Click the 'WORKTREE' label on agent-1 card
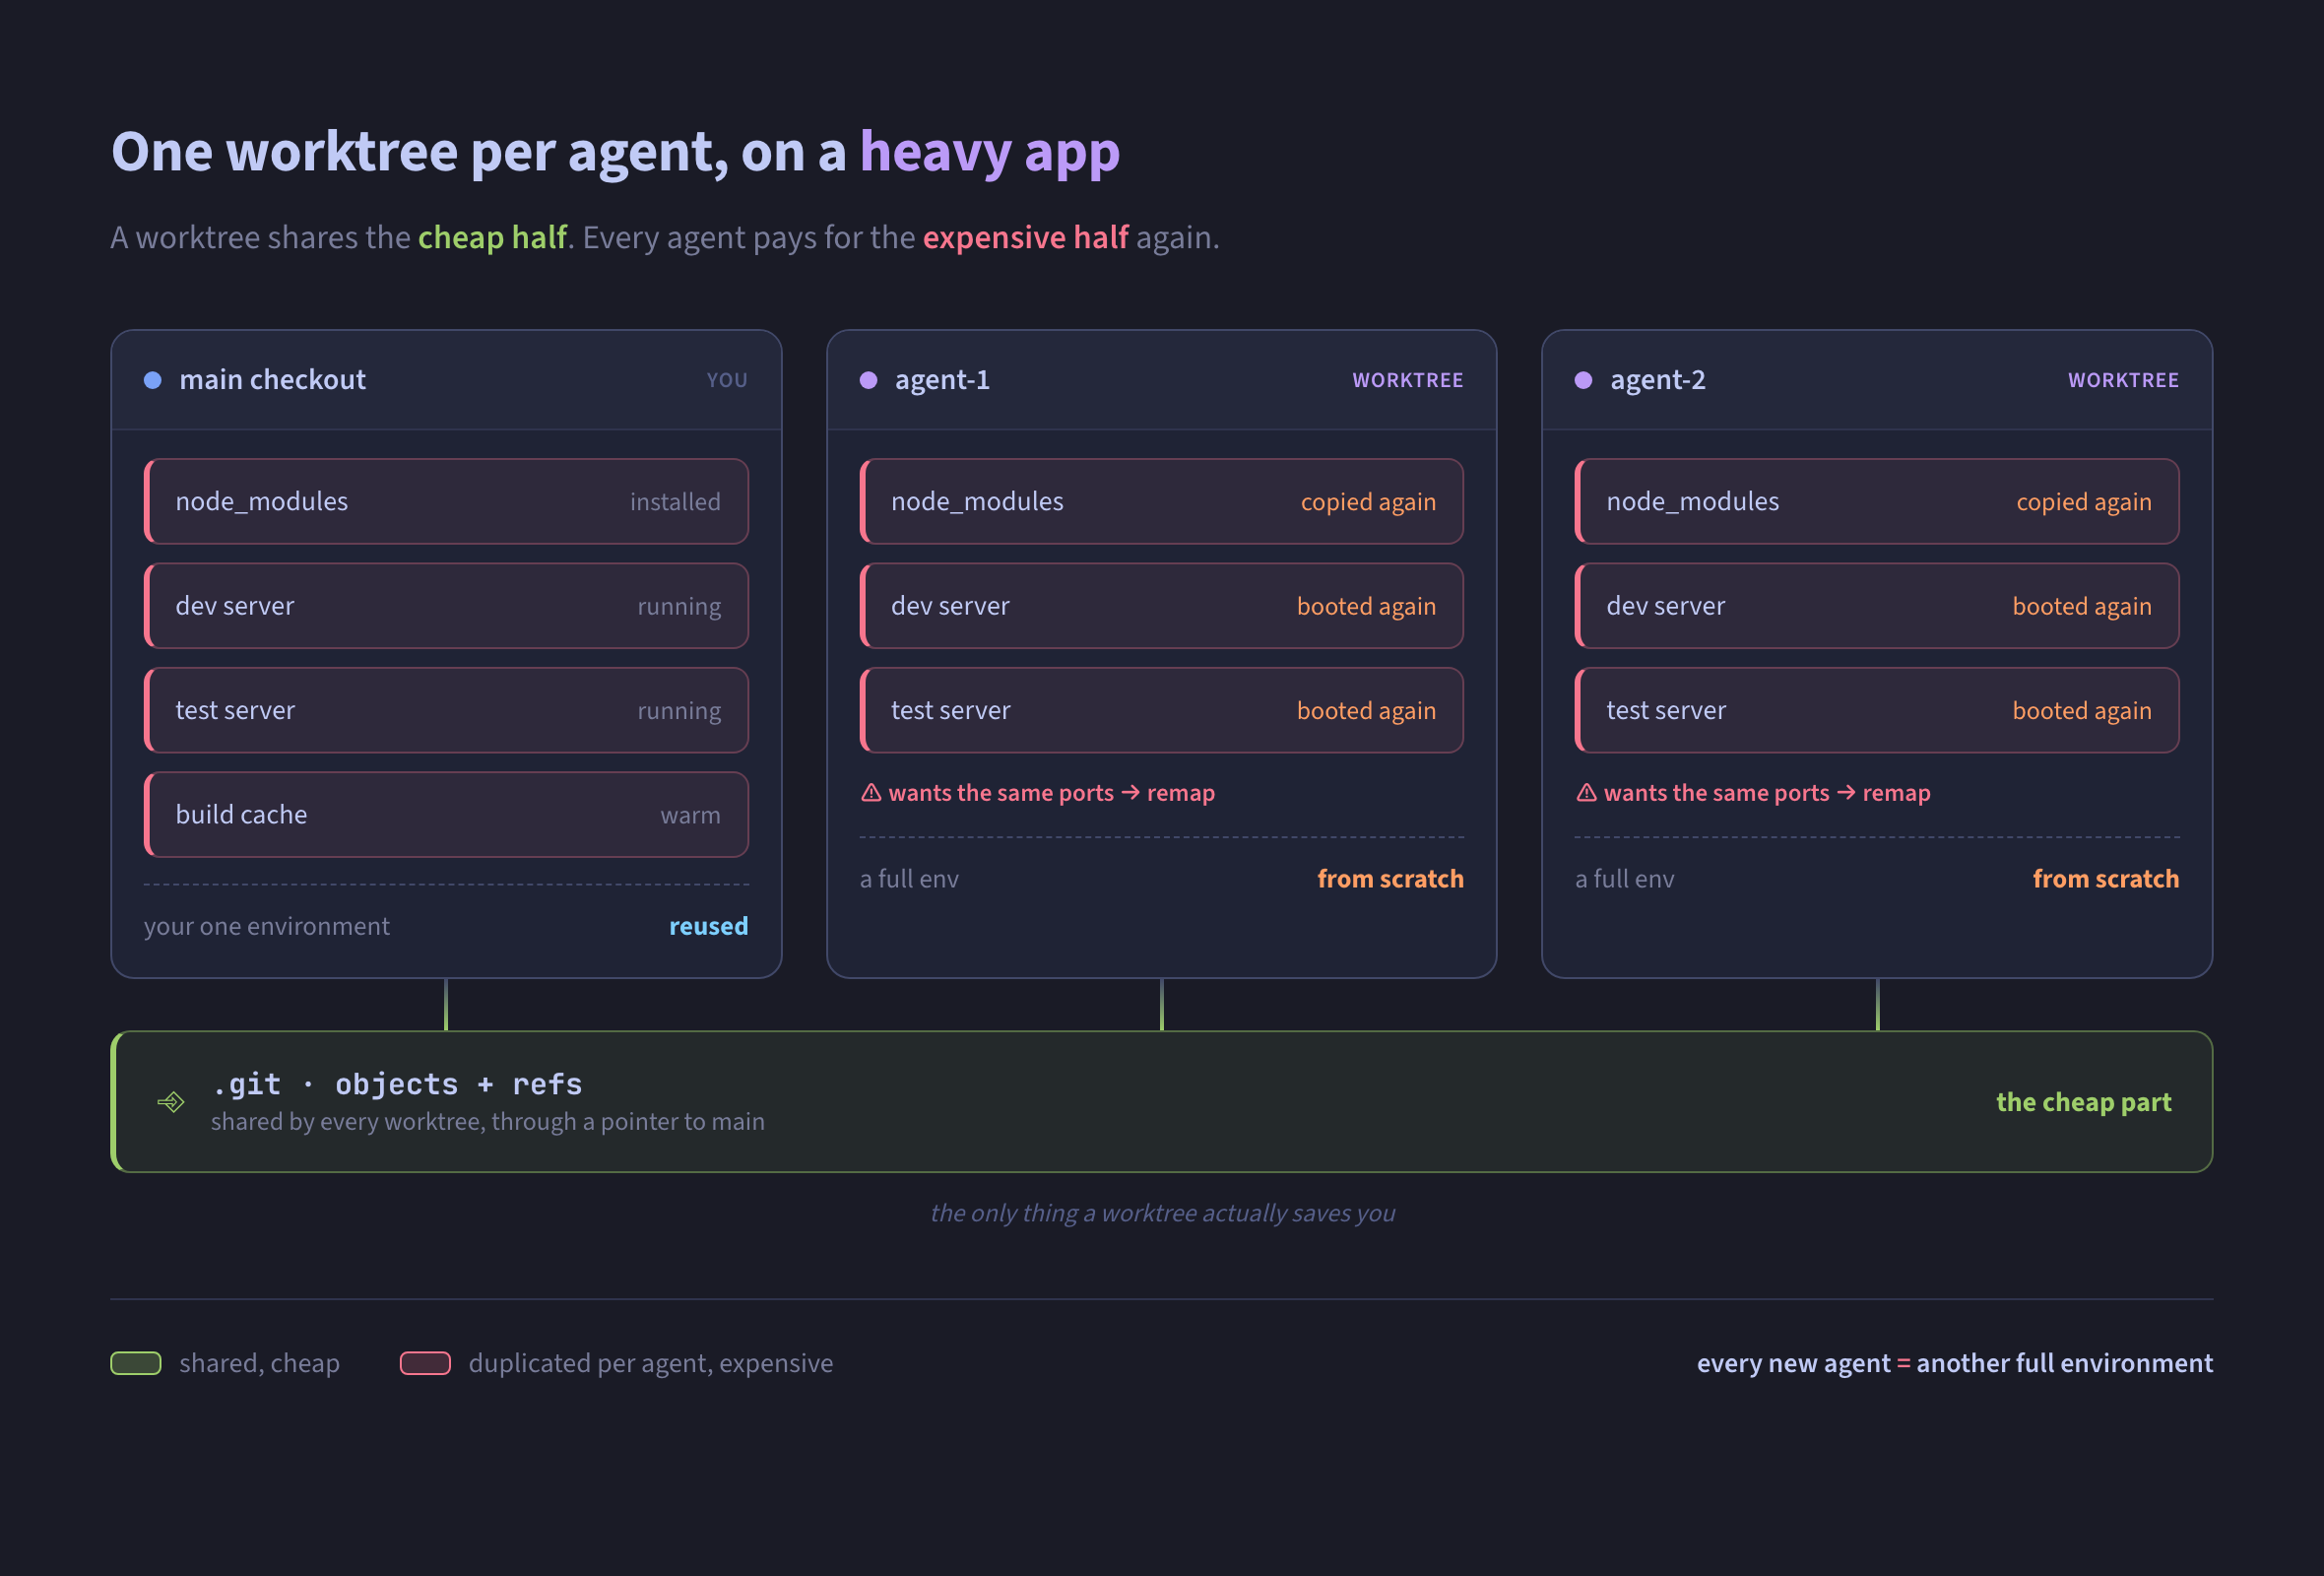2324x1576 pixels. 1408,380
